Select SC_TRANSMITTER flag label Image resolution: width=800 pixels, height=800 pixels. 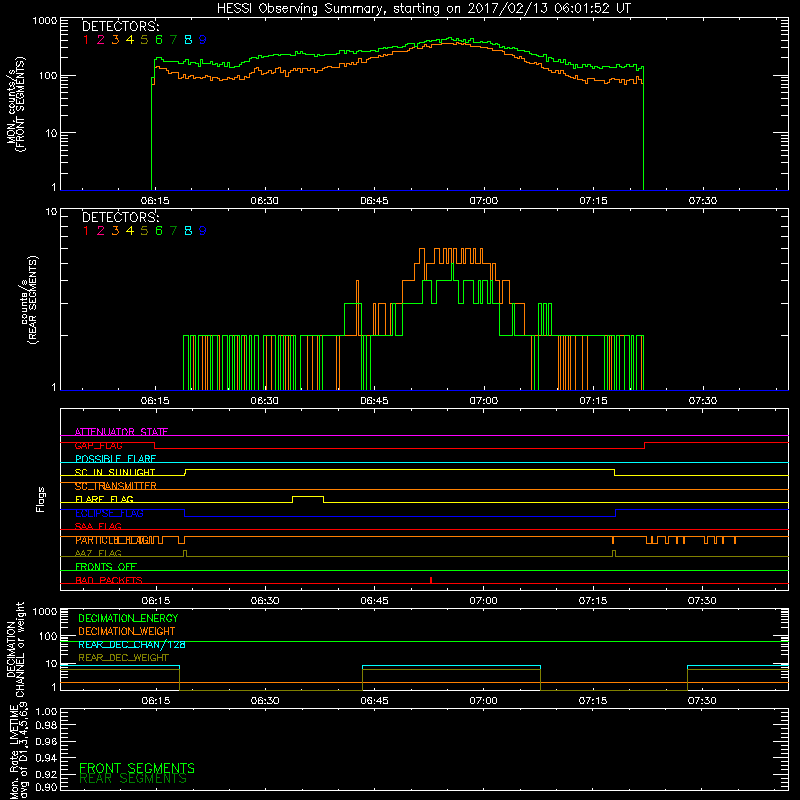(x=115, y=486)
